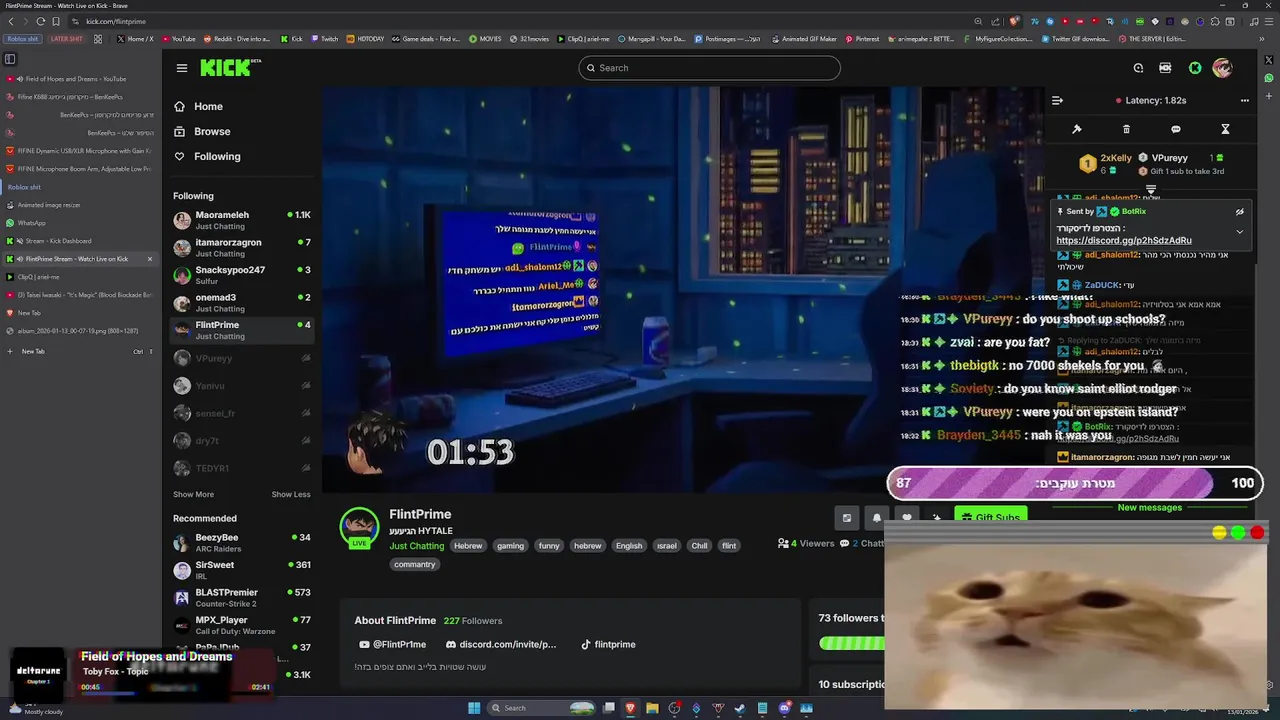This screenshot has width=1280, height=720.
Task: Click the theater mode icon below the video
Action: (x=847, y=517)
